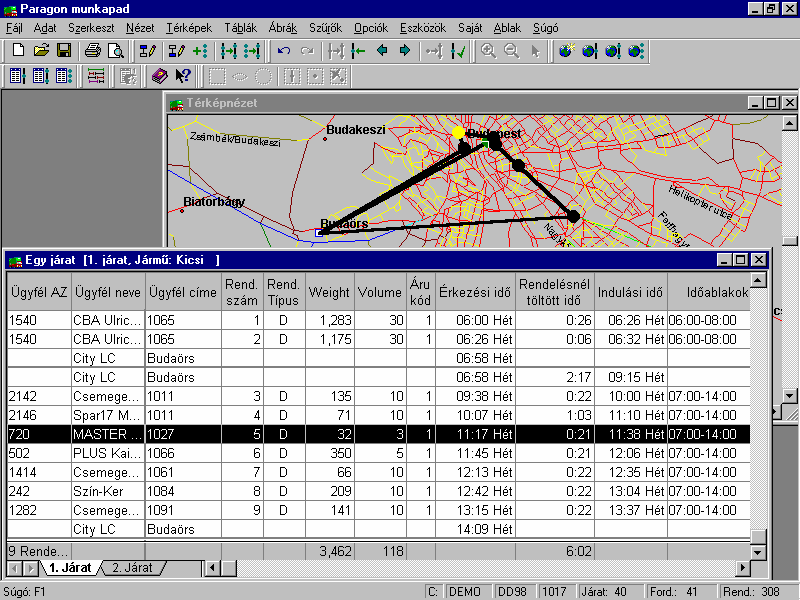The height and width of the screenshot is (600, 800).
Task: Click the teal right arrow icon
Action: (x=405, y=51)
